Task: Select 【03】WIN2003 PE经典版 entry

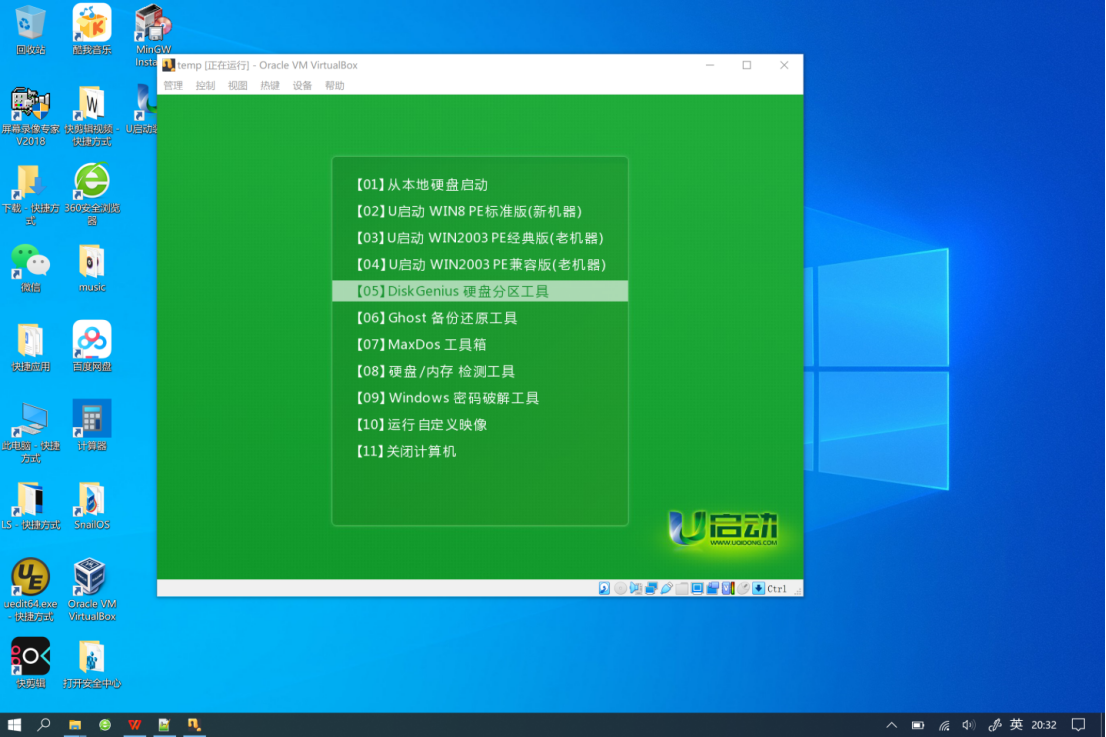Action: point(480,238)
